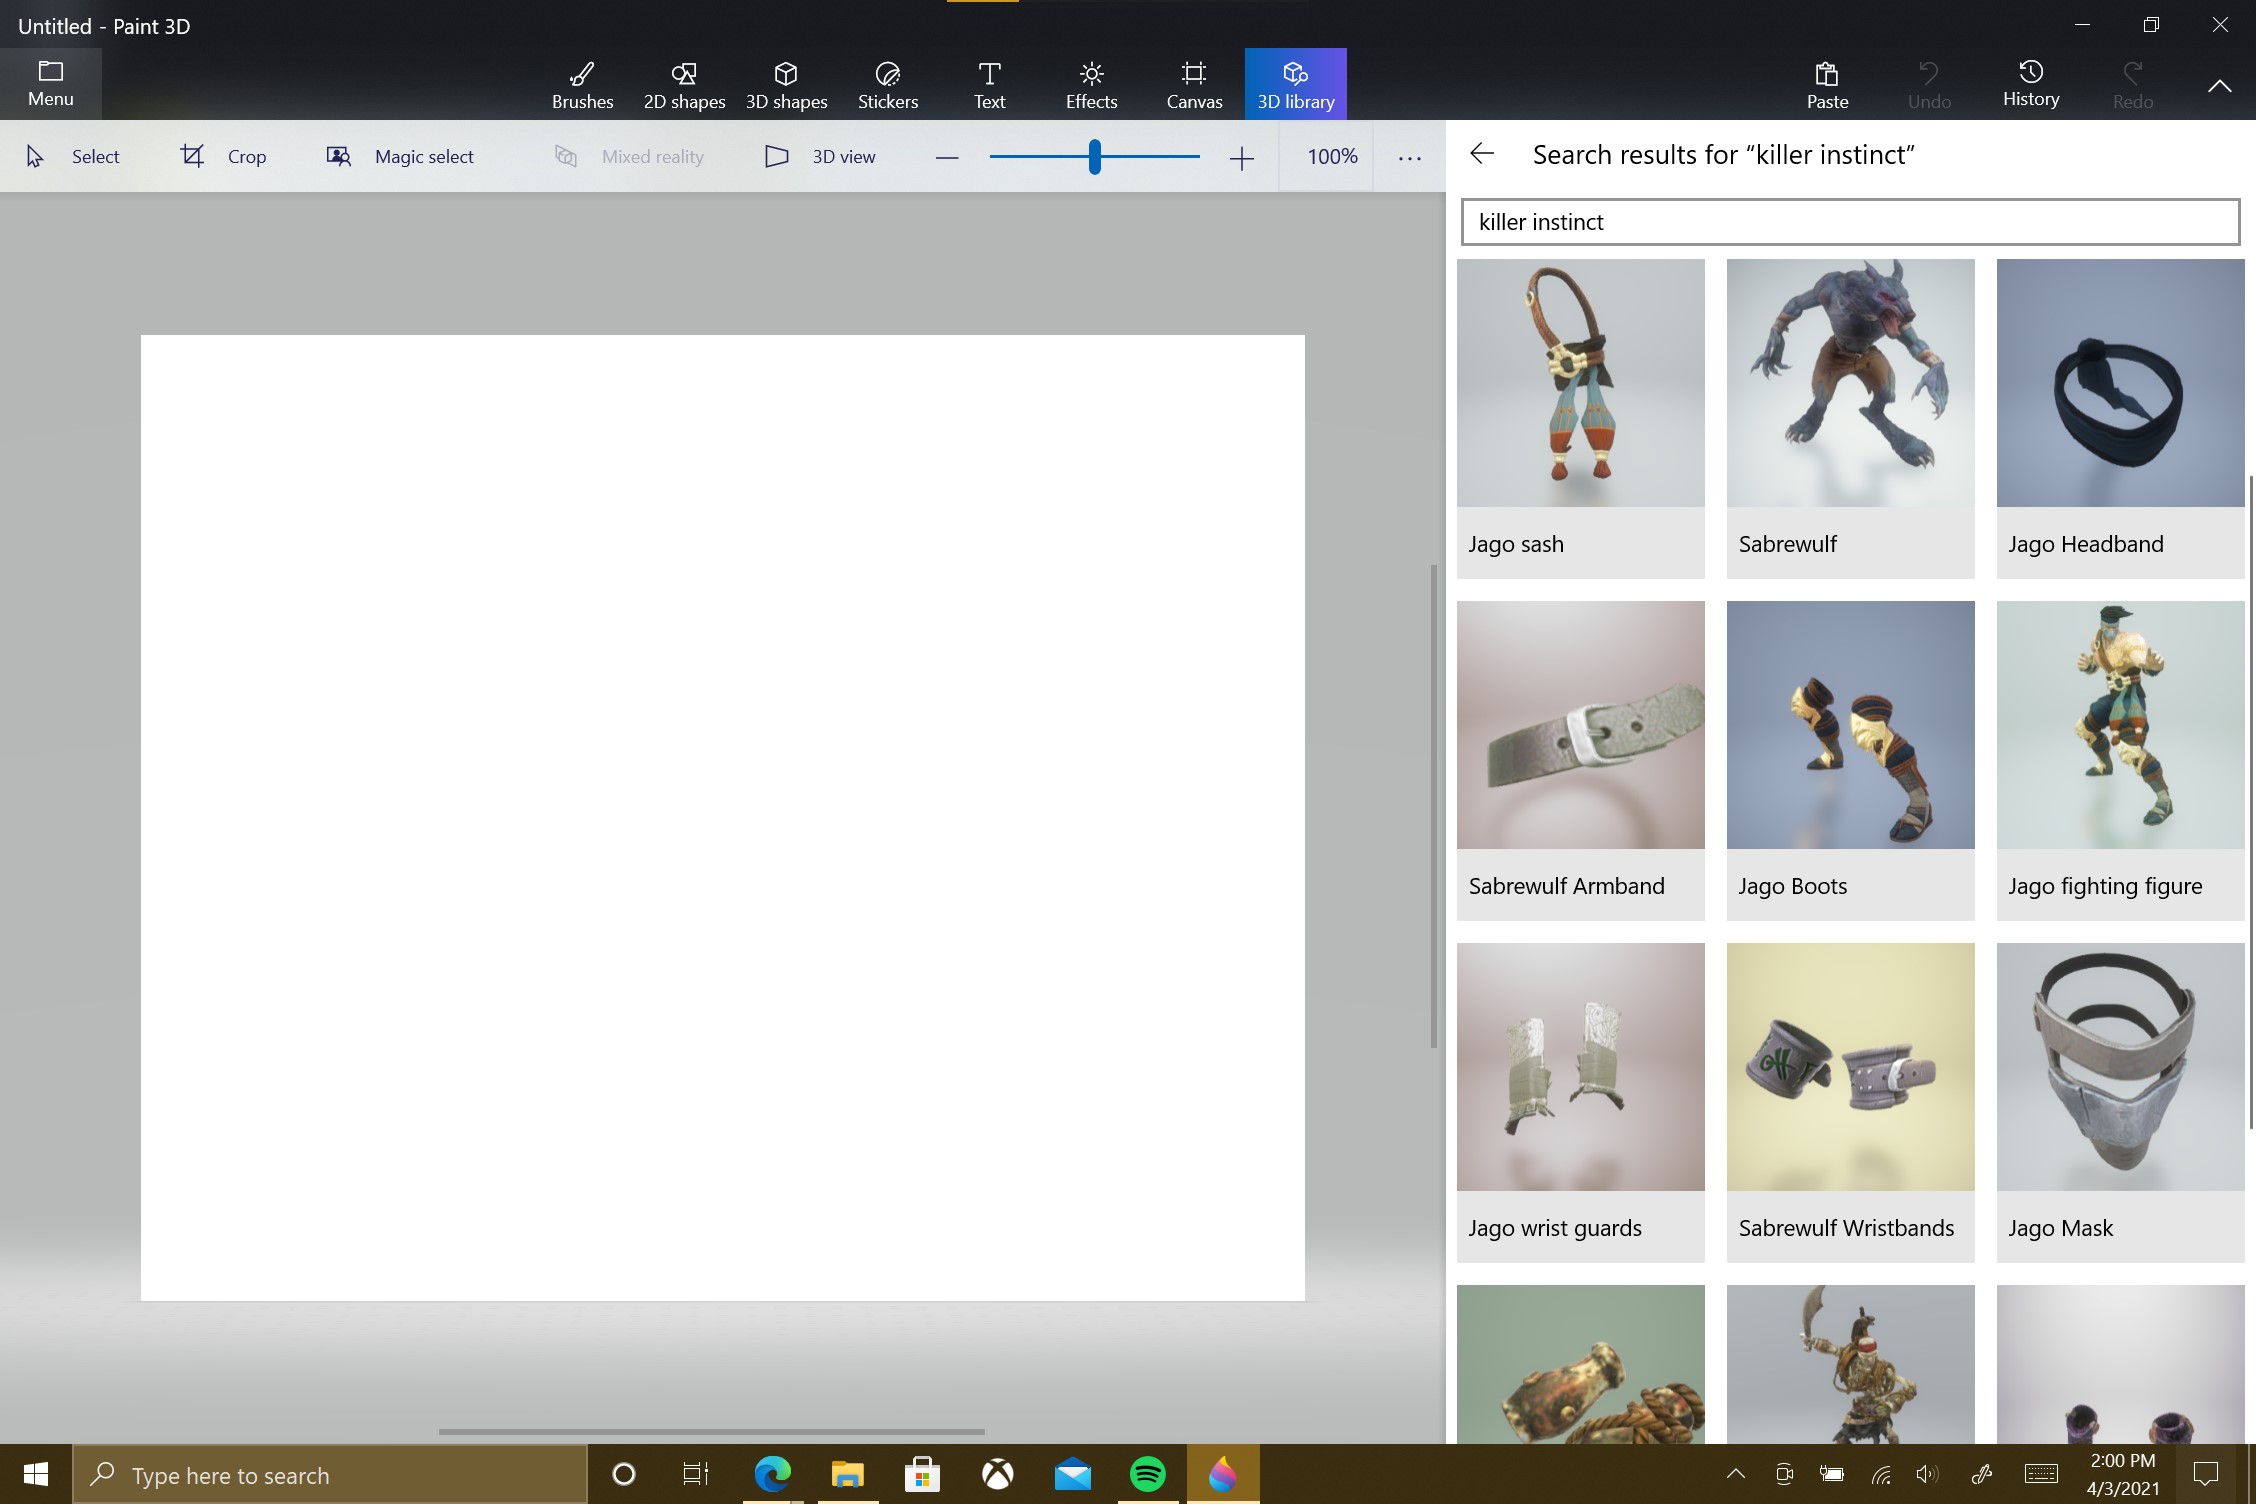This screenshot has width=2256, height=1504.
Task: Click the Mixed reality option
Action: (629, 156)
